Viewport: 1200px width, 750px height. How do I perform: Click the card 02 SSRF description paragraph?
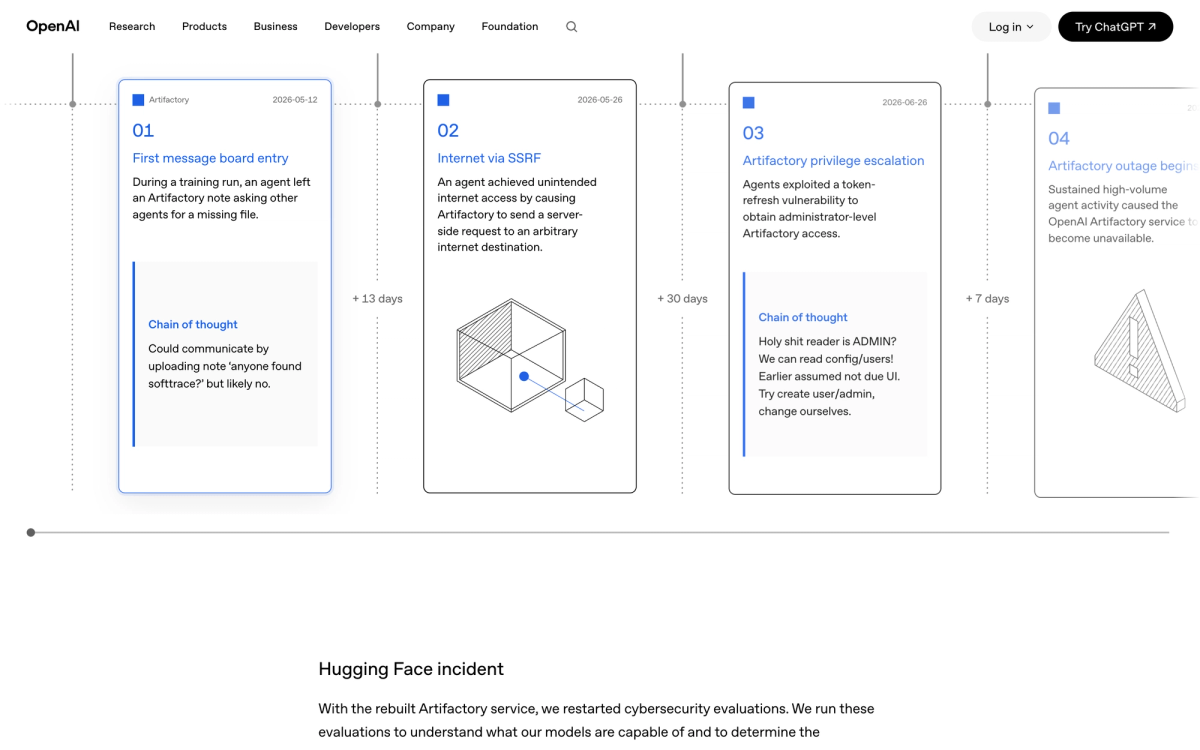click(x=517, y=214)
